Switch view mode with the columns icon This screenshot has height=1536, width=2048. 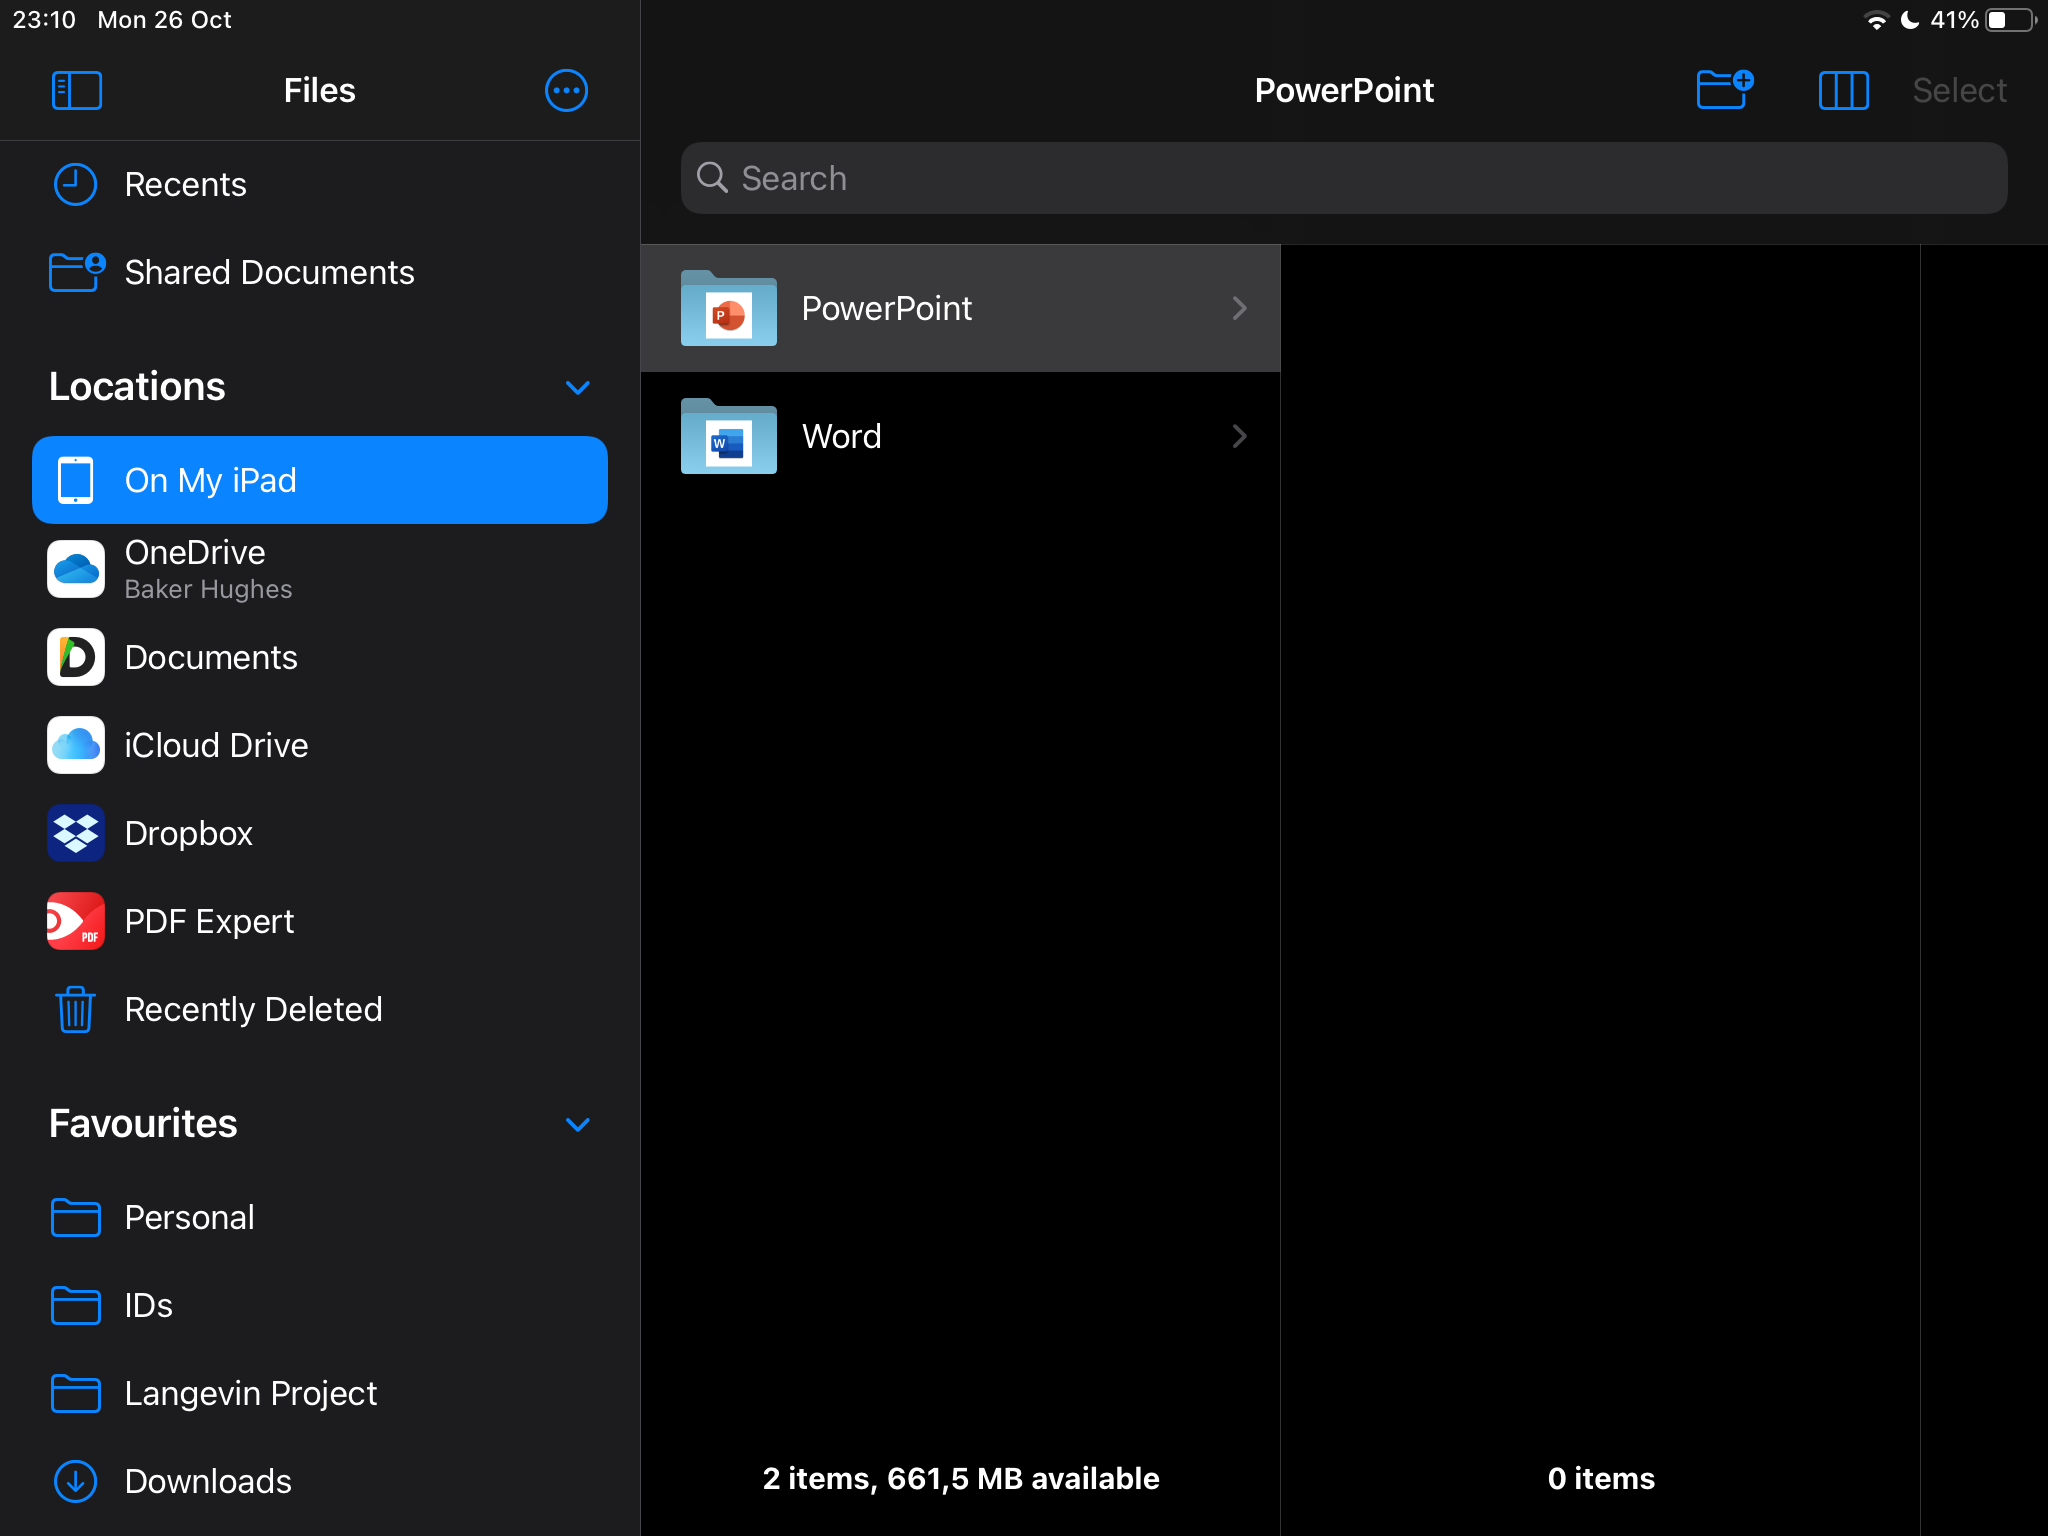(1843, 90)
